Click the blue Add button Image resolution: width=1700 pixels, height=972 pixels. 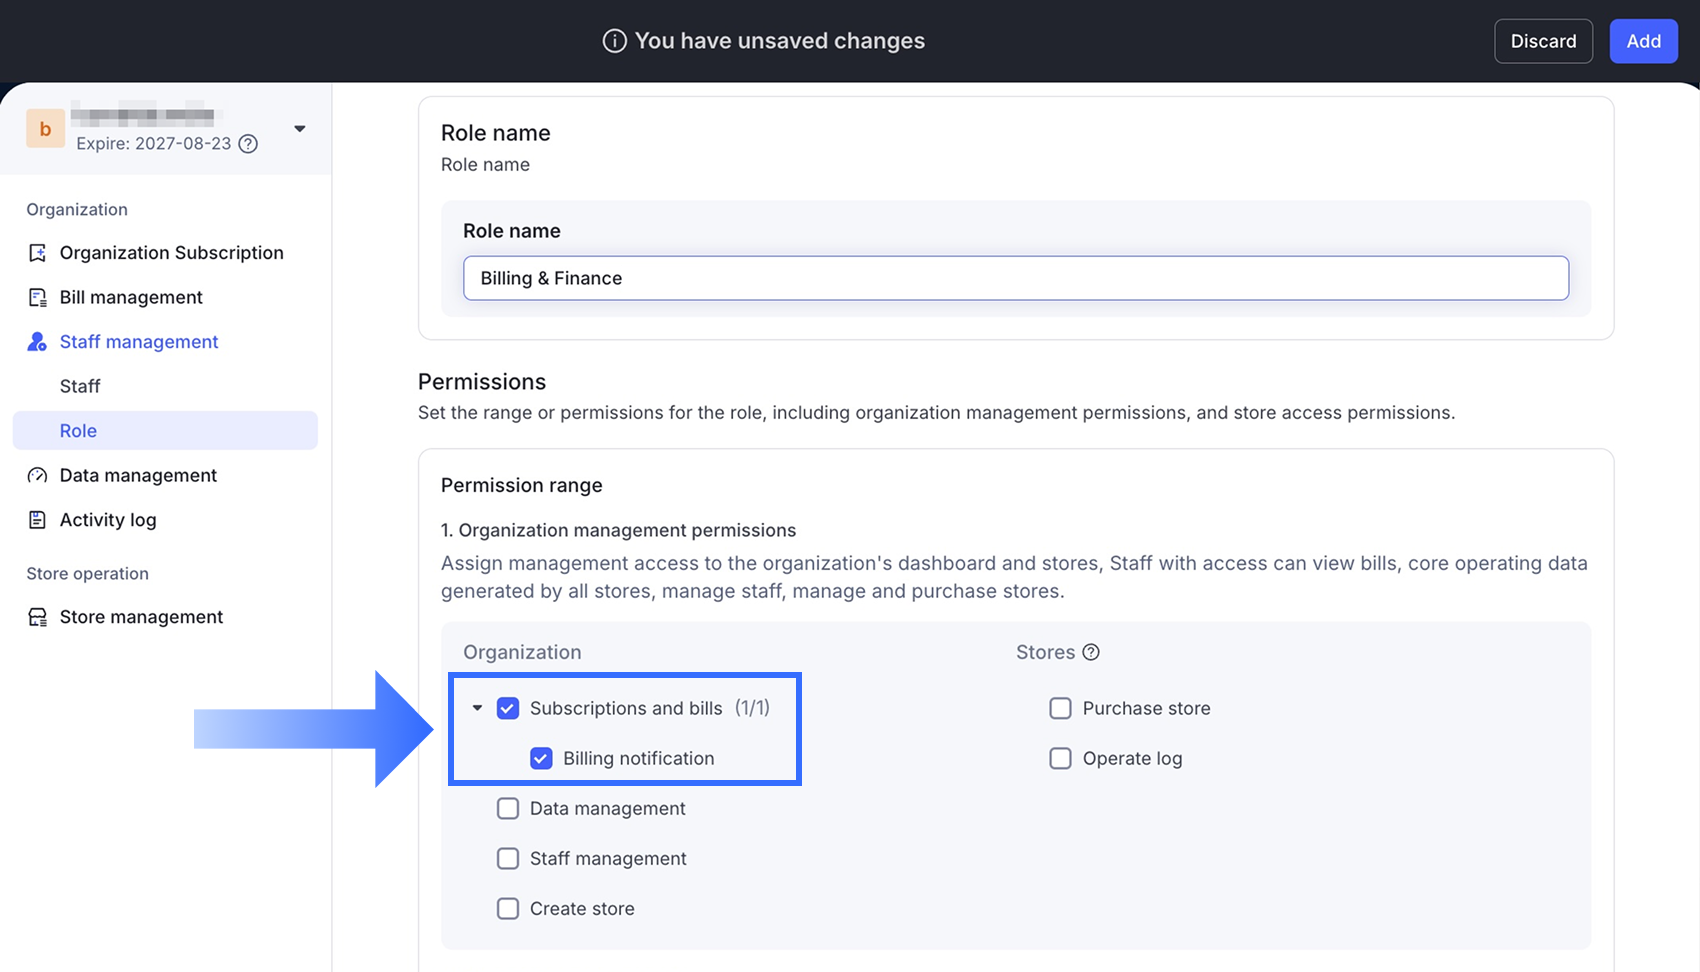[x=1643, y=41]
